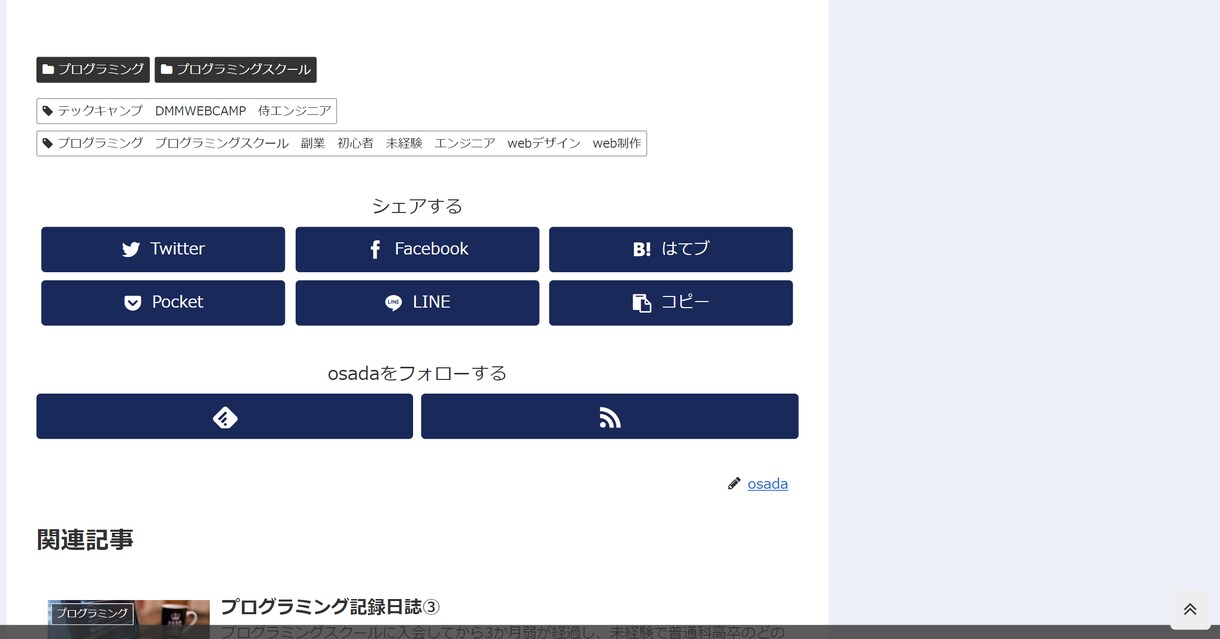1220x639 pixels.
Task: Open the 未経験 tag
Action: tap(404, 143)
